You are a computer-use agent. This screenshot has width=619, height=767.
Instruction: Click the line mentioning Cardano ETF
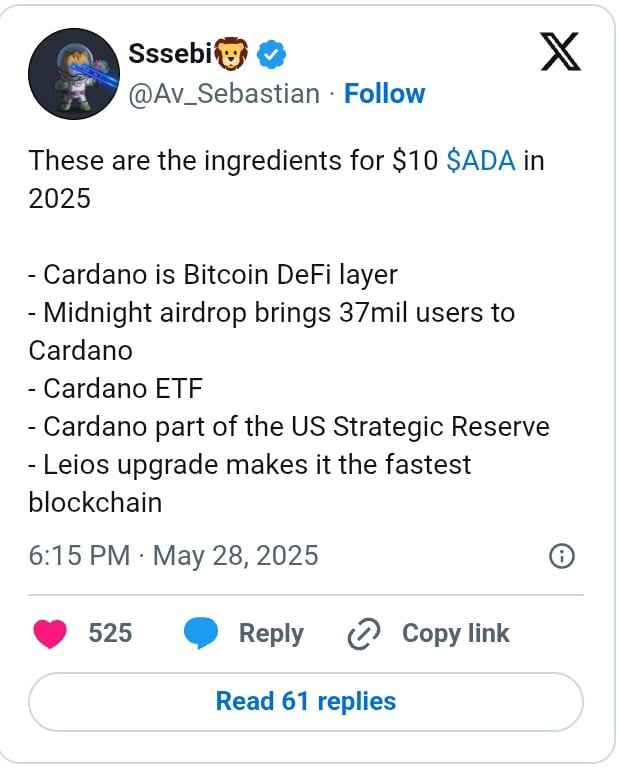click(115, 388)
